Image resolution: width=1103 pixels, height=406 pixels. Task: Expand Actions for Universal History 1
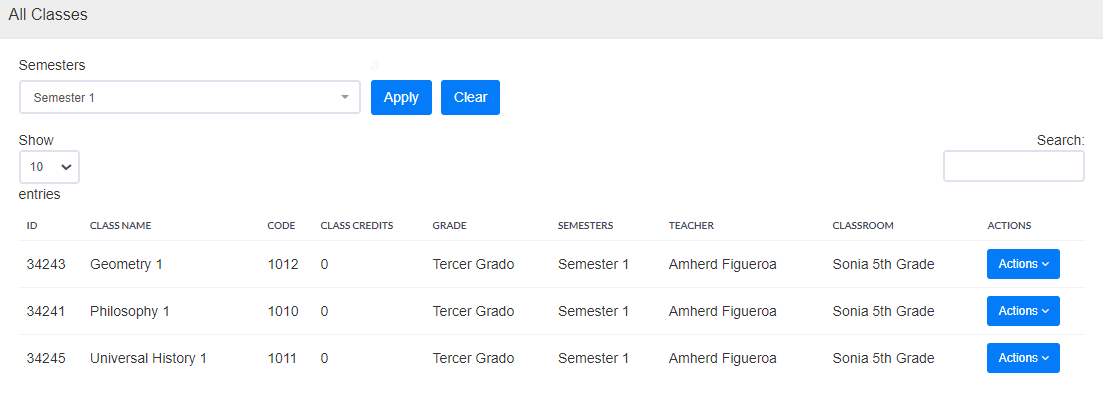(x=1023, y=358)
